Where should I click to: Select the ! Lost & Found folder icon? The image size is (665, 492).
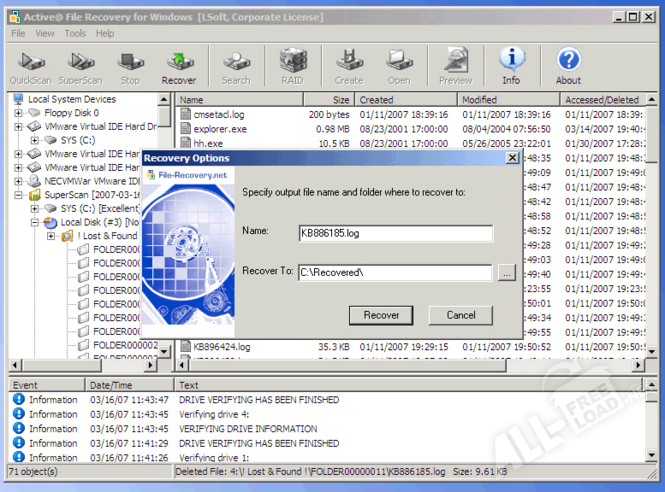[67, 236]
